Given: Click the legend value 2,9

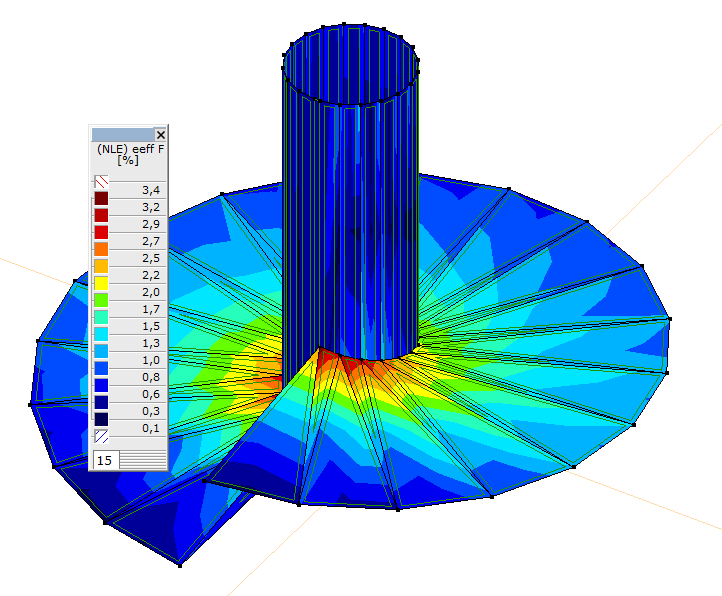Looking at the screenshot, I should (x=151, y=224).
